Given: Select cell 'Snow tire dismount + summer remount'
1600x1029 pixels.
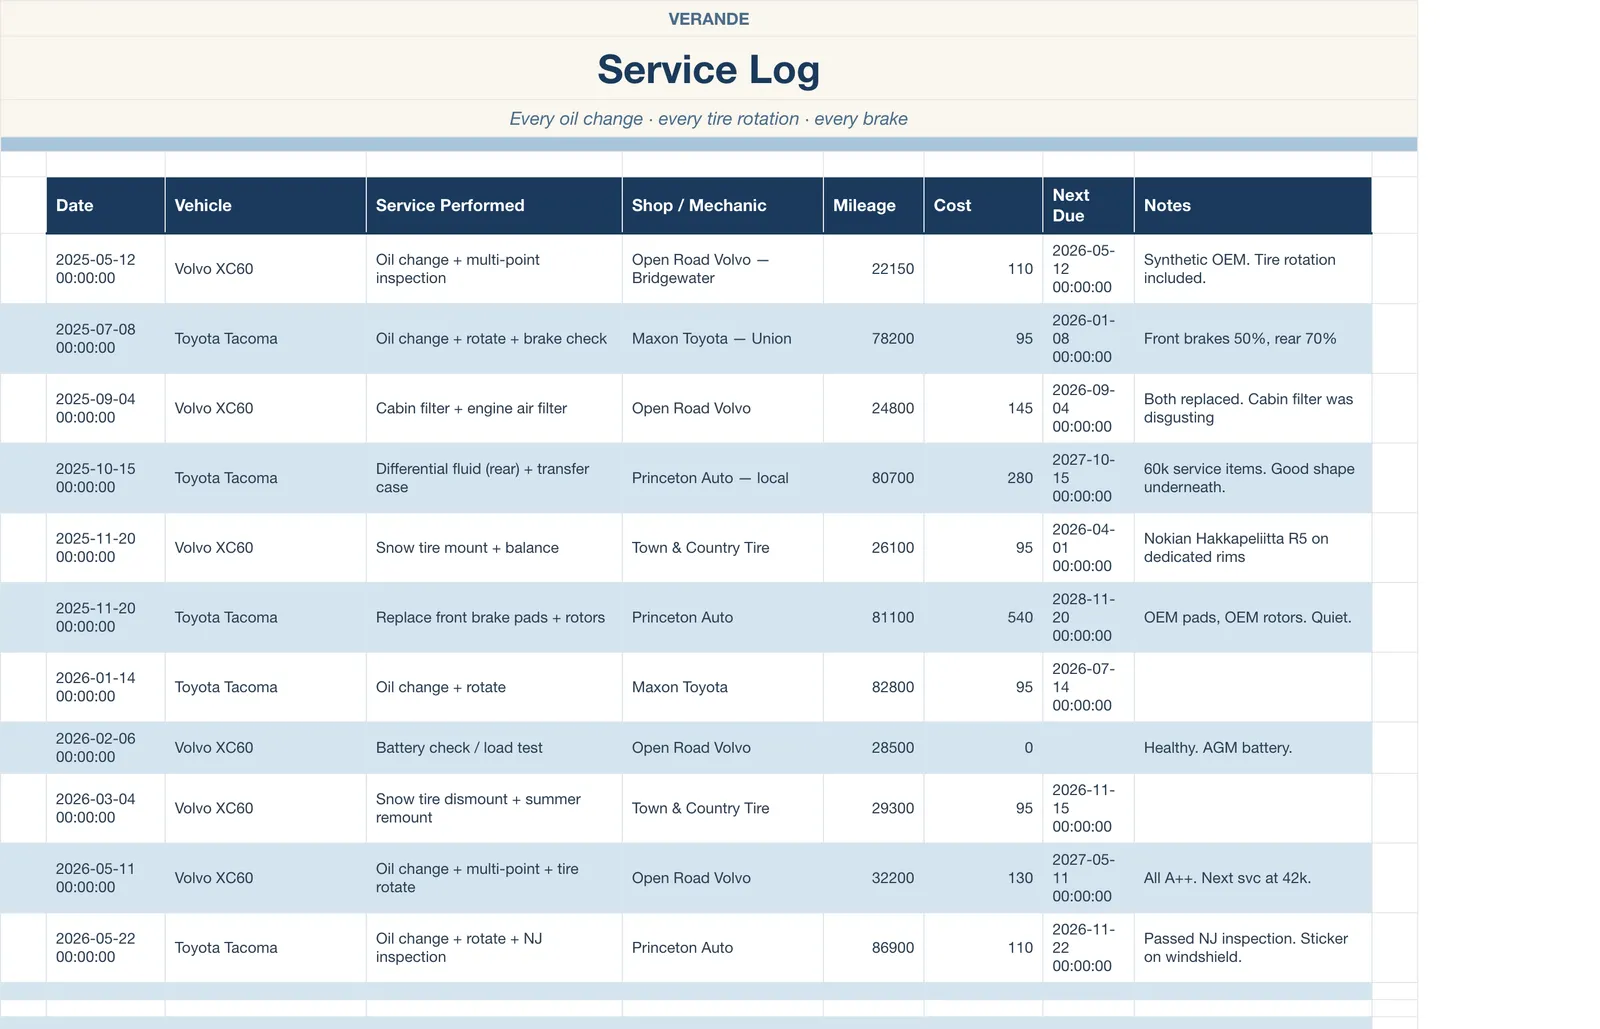Looking at the screenshot, I should [494, 808].
